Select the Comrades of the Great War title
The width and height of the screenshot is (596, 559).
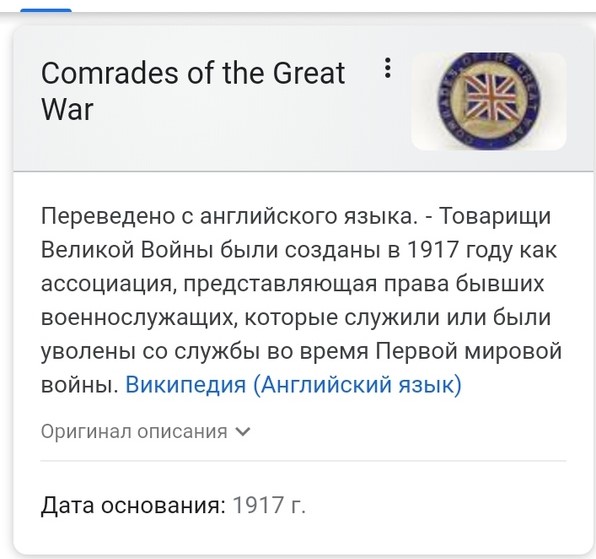[x=193, y=91]
